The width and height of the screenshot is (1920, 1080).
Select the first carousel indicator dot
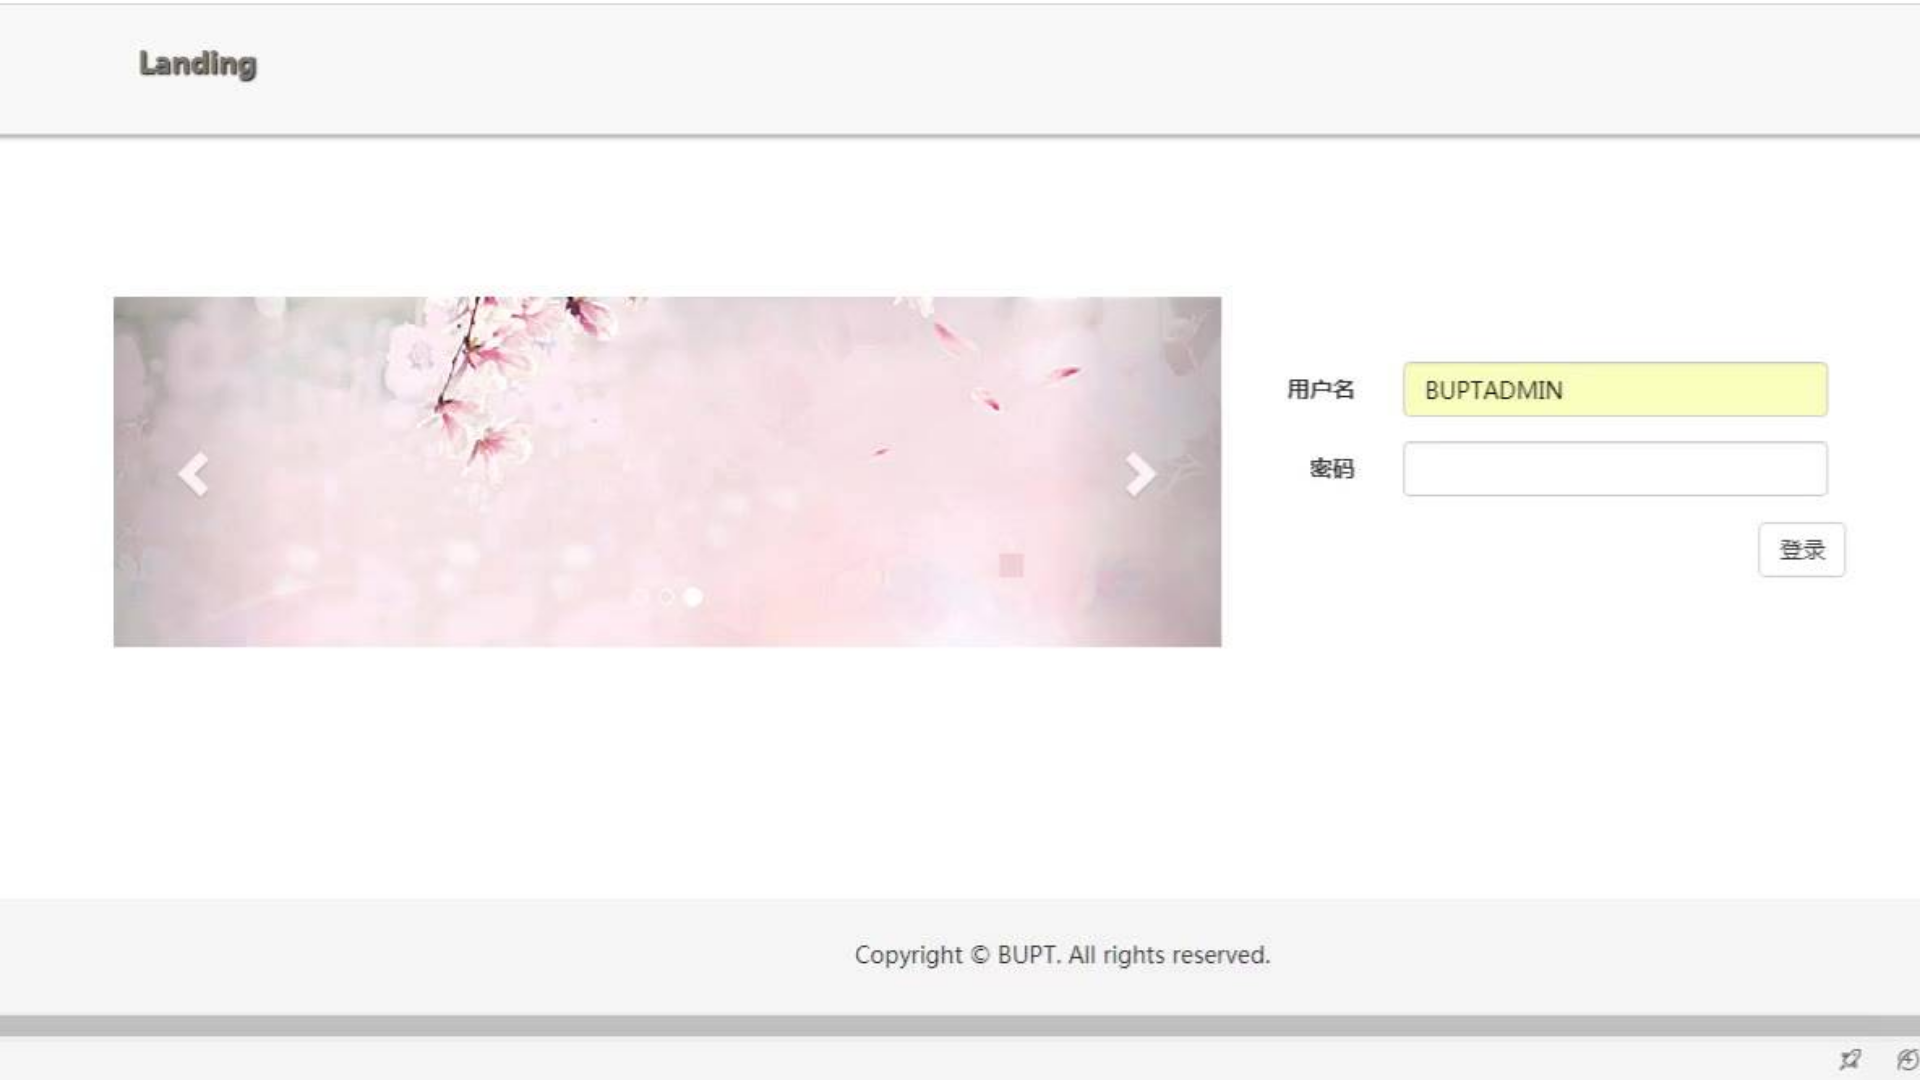[641, 597]
